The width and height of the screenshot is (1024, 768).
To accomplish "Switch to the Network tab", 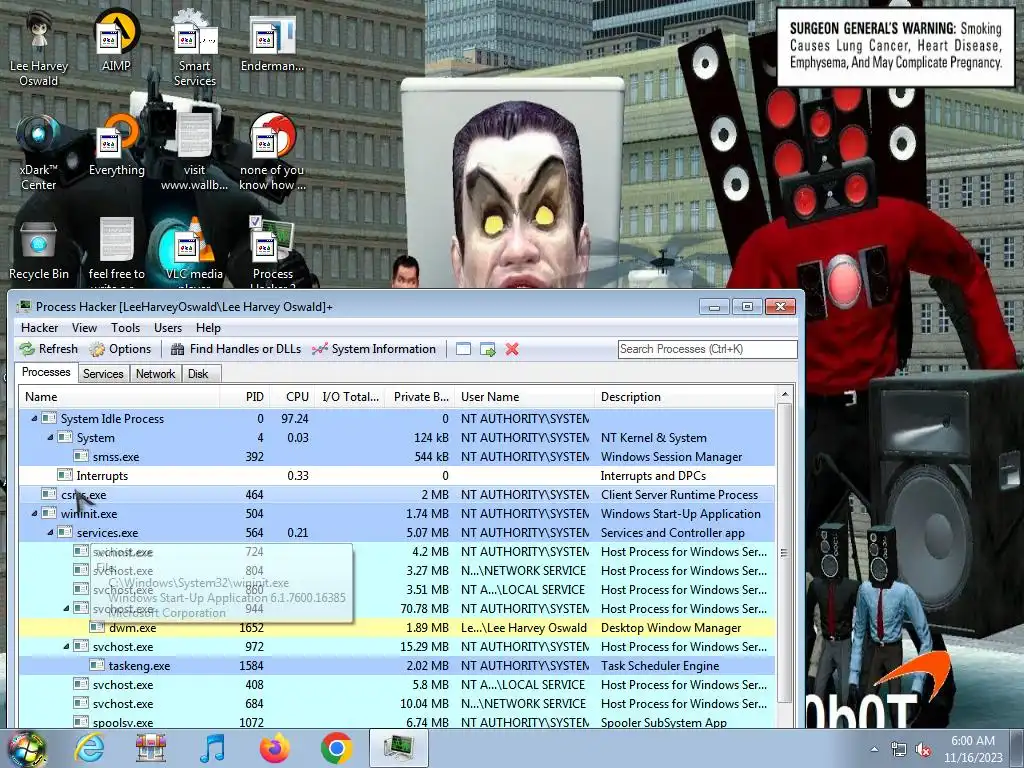I will coord(155,374).
